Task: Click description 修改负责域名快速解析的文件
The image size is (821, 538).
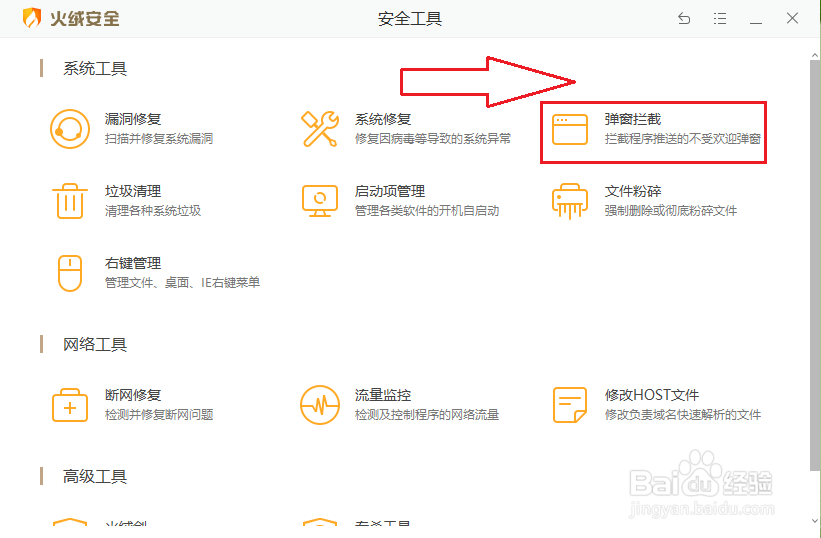Action: pyautogui.click(x=683, y=415)
